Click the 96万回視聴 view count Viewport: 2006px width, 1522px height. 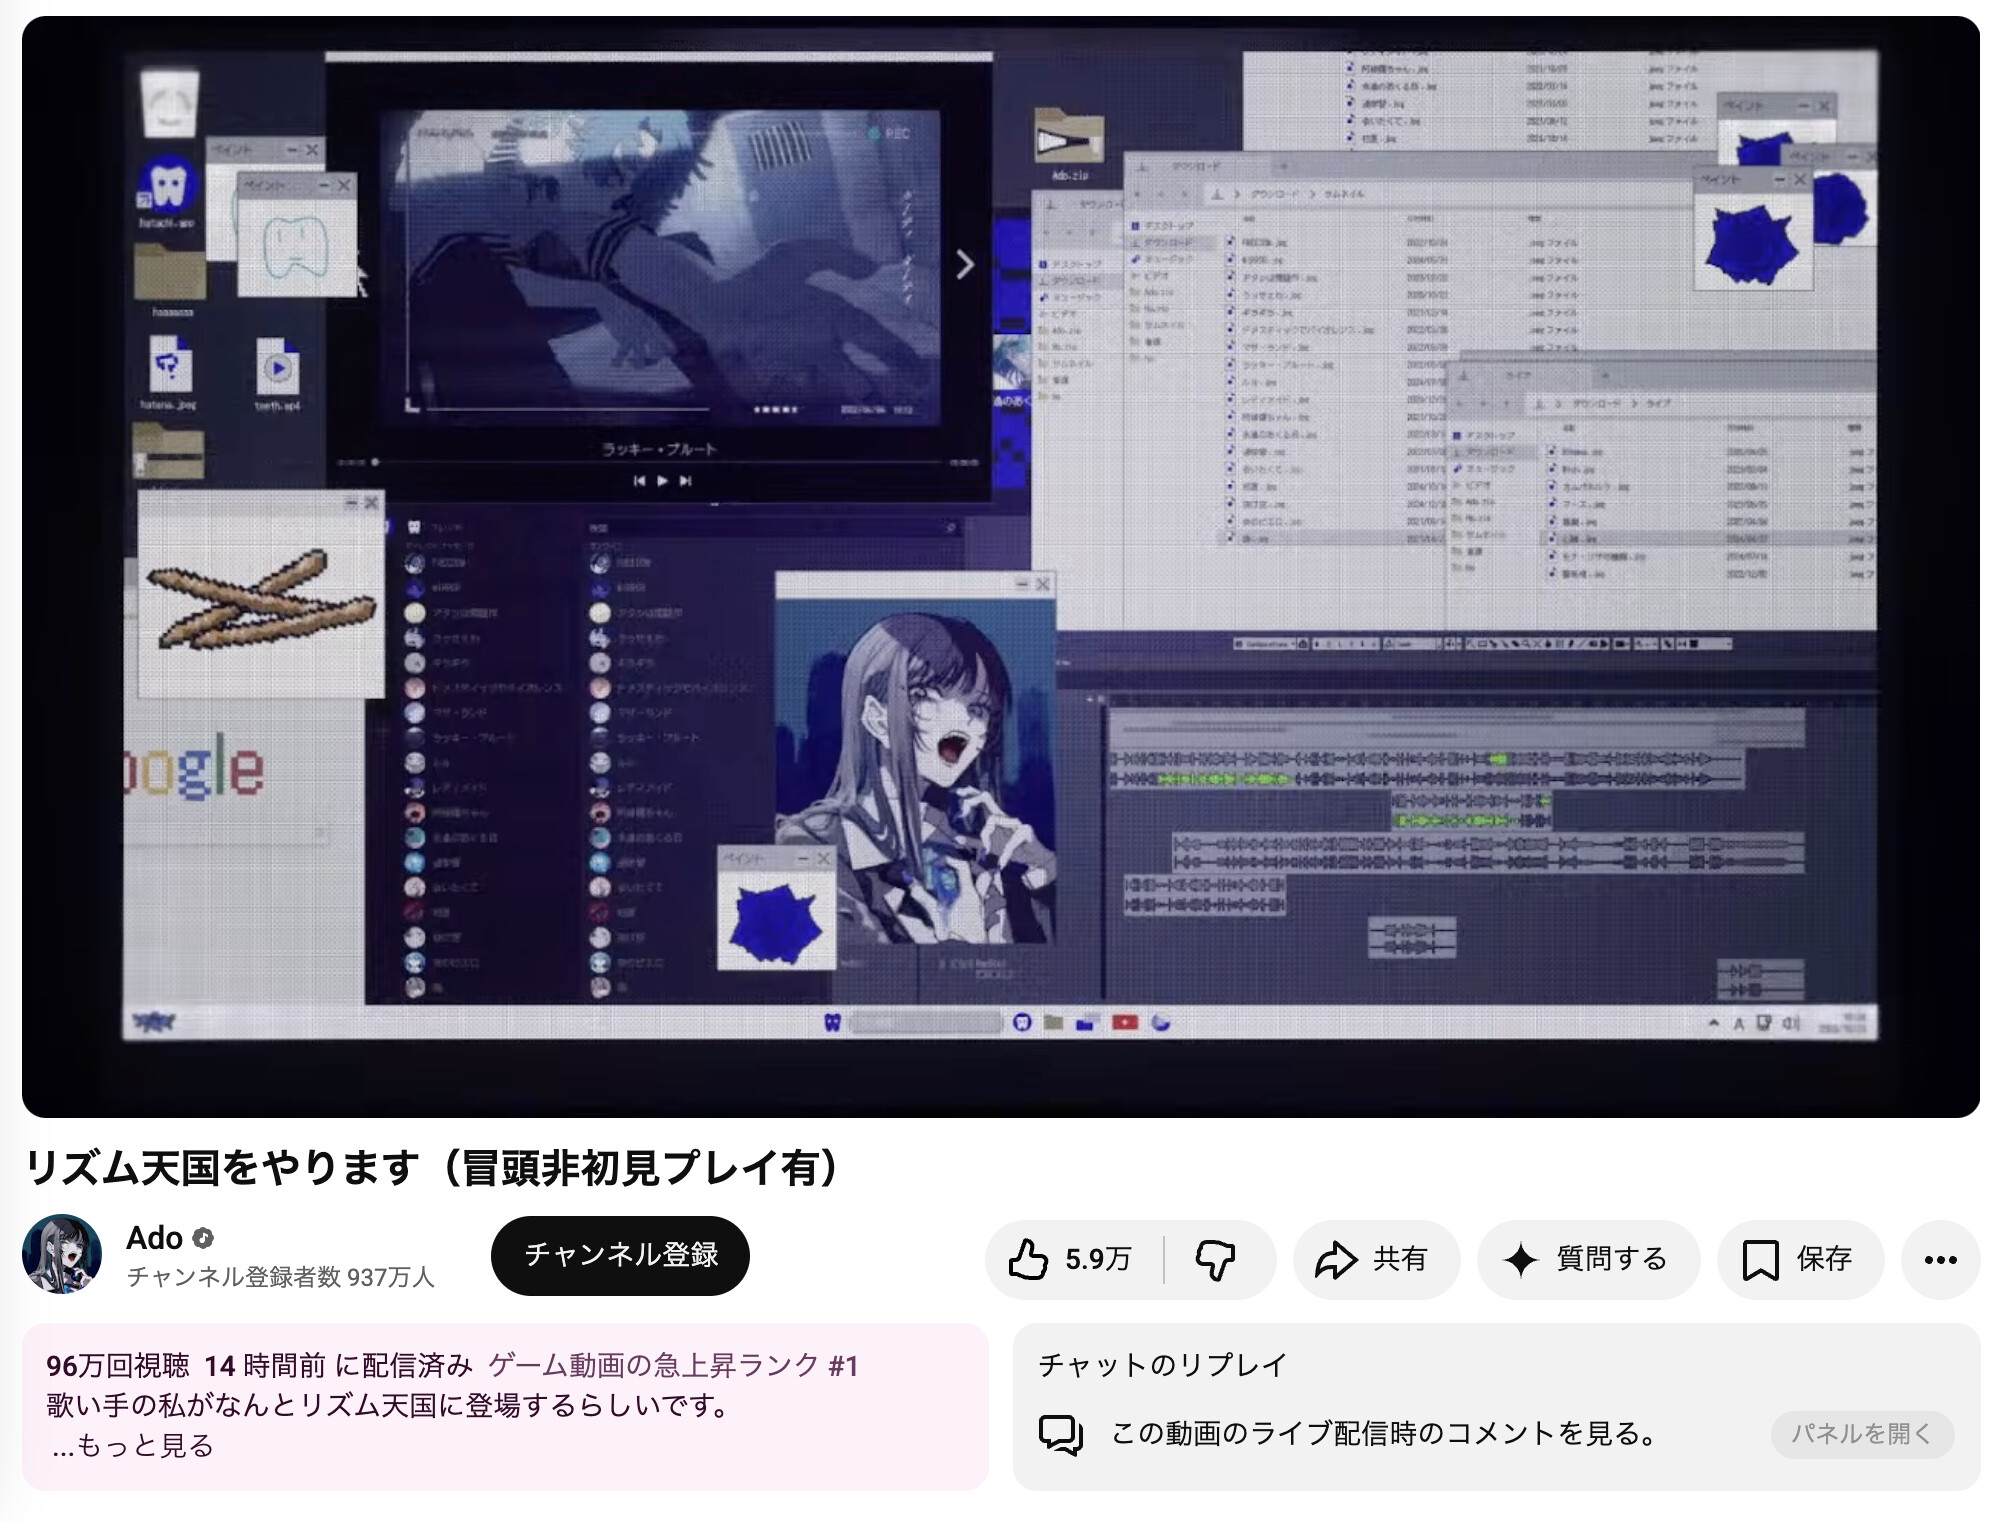pos(118,1365)
